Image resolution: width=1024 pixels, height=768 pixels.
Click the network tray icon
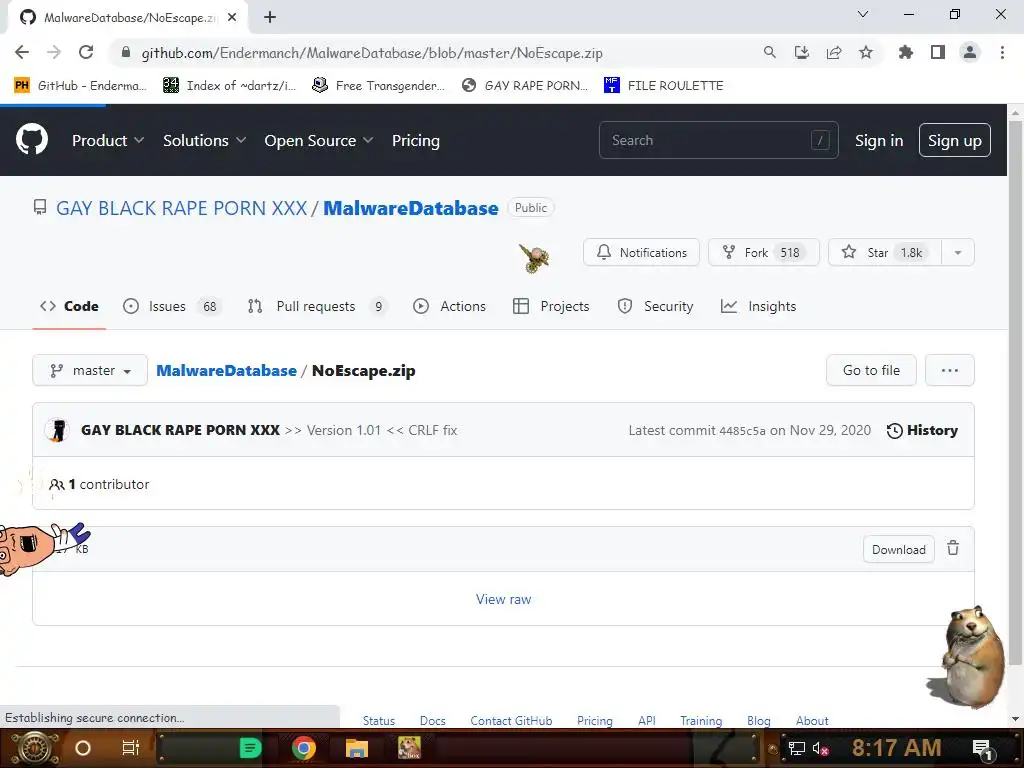[x=796, y=748]
